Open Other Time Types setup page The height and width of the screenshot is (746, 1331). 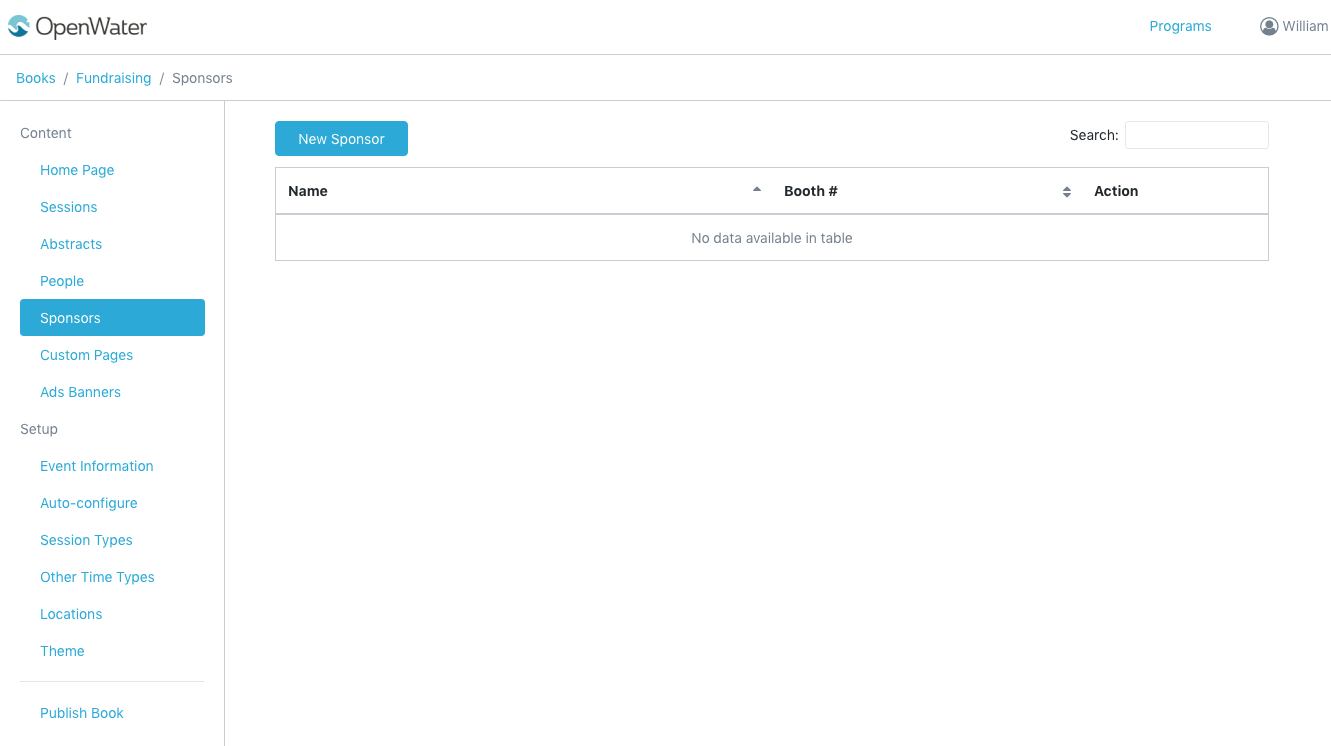click(x=97, y=577)
